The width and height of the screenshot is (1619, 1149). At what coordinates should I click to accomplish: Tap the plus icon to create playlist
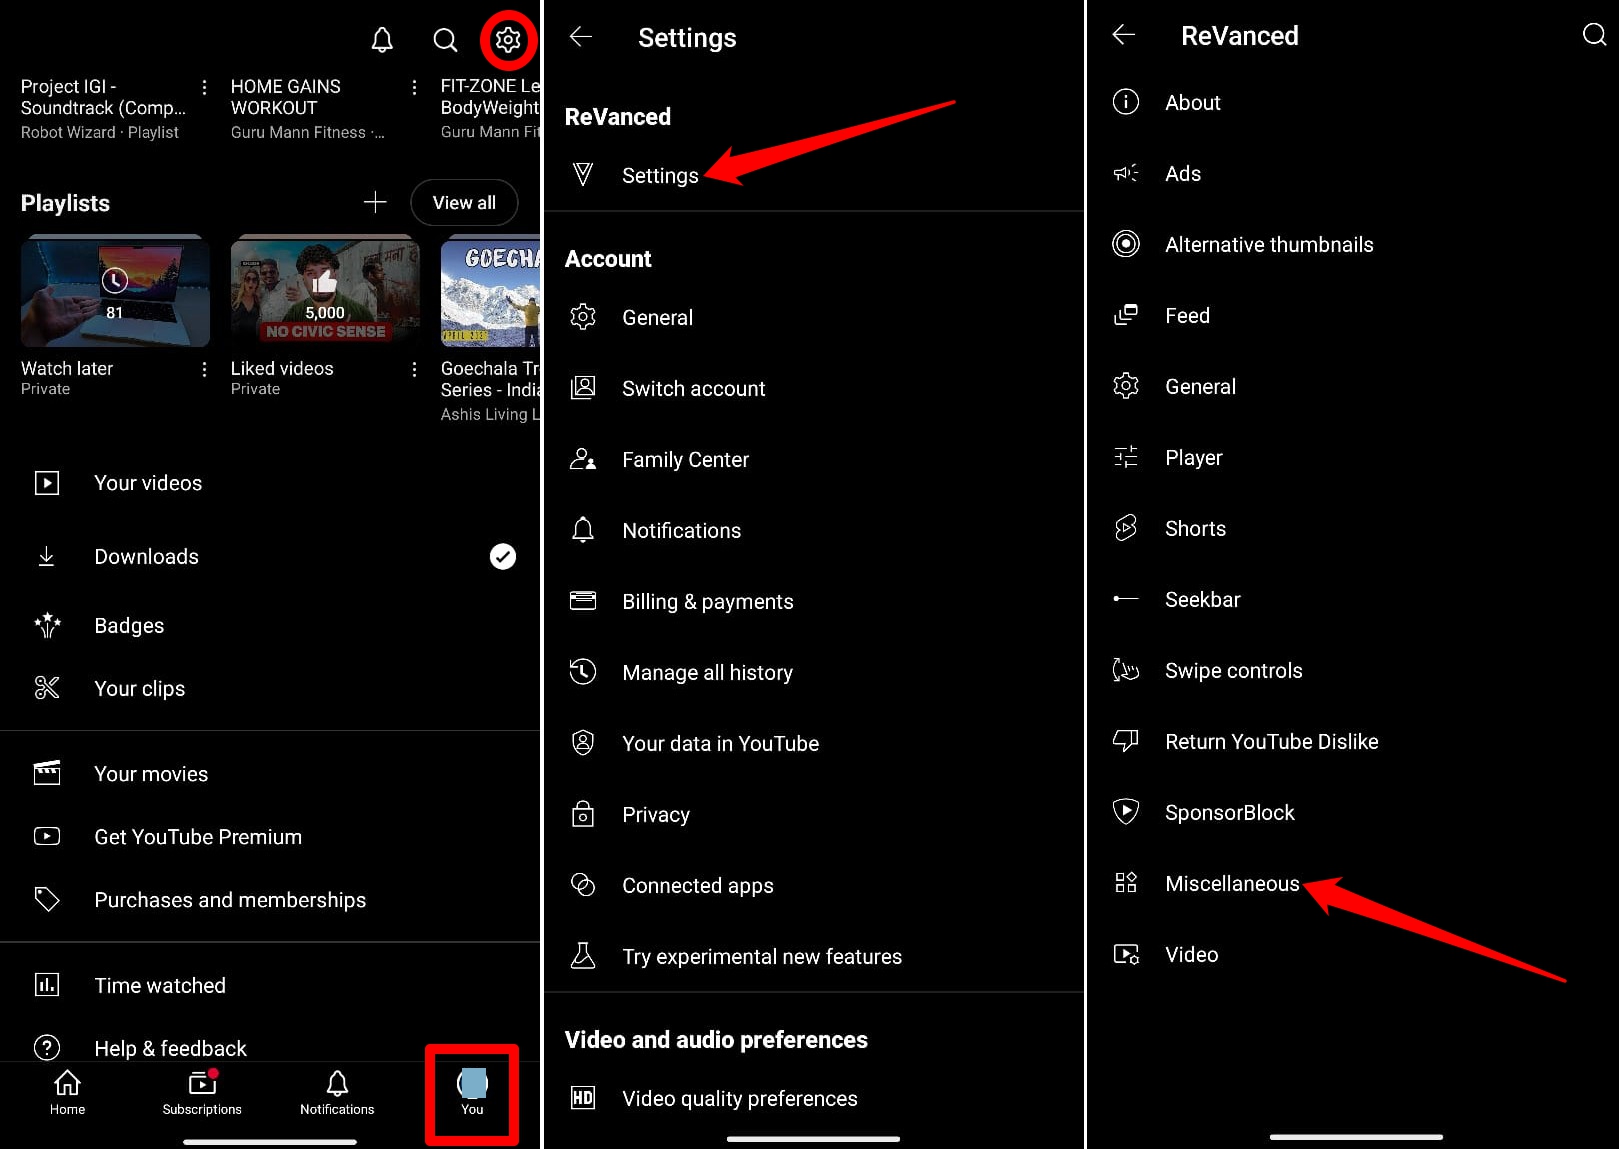point(375,203)
